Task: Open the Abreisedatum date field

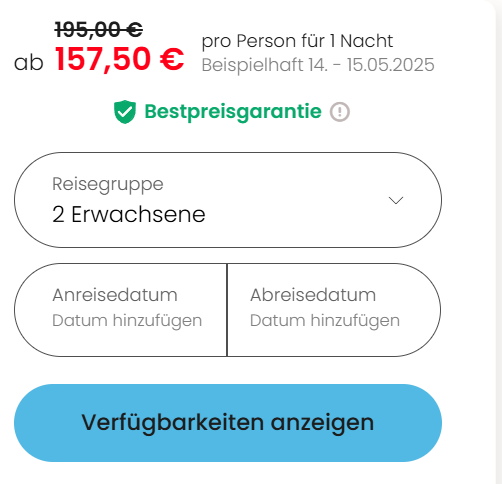Action: (x=334, y=310)
